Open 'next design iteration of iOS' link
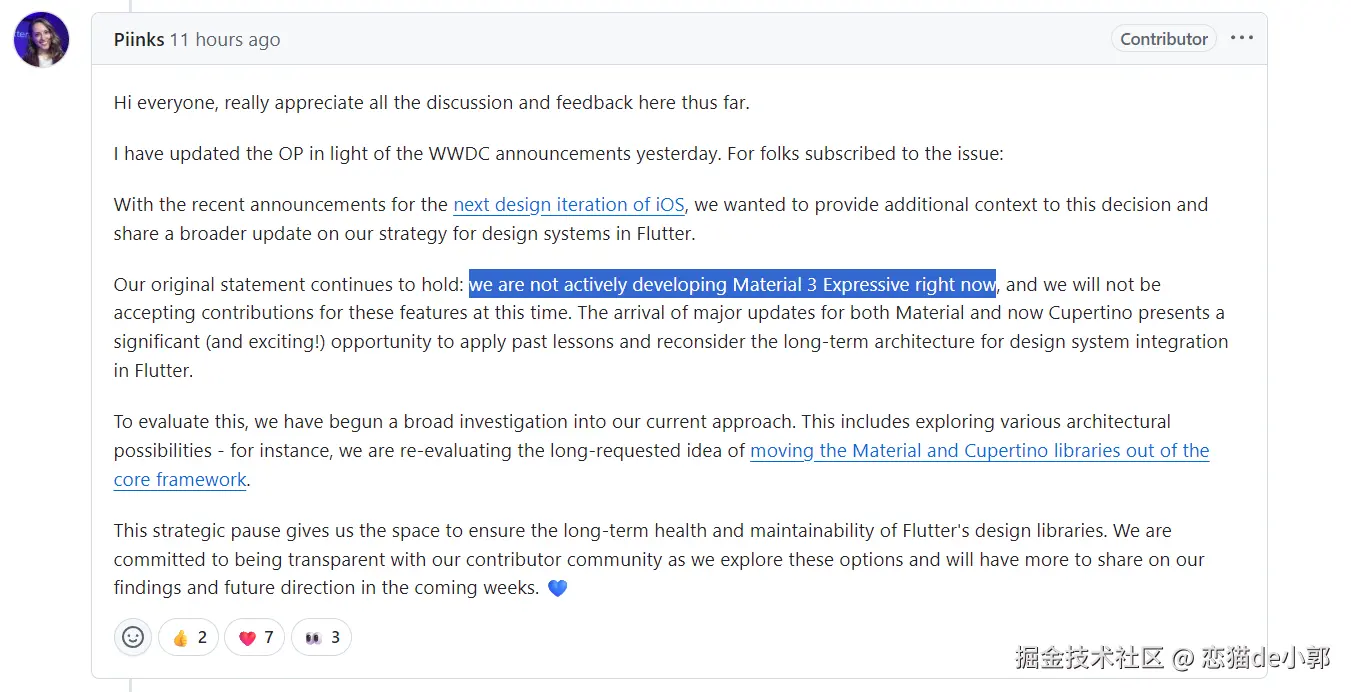Image resolution: width=1351 pixels, height=692 pixels. coord(568,205)
